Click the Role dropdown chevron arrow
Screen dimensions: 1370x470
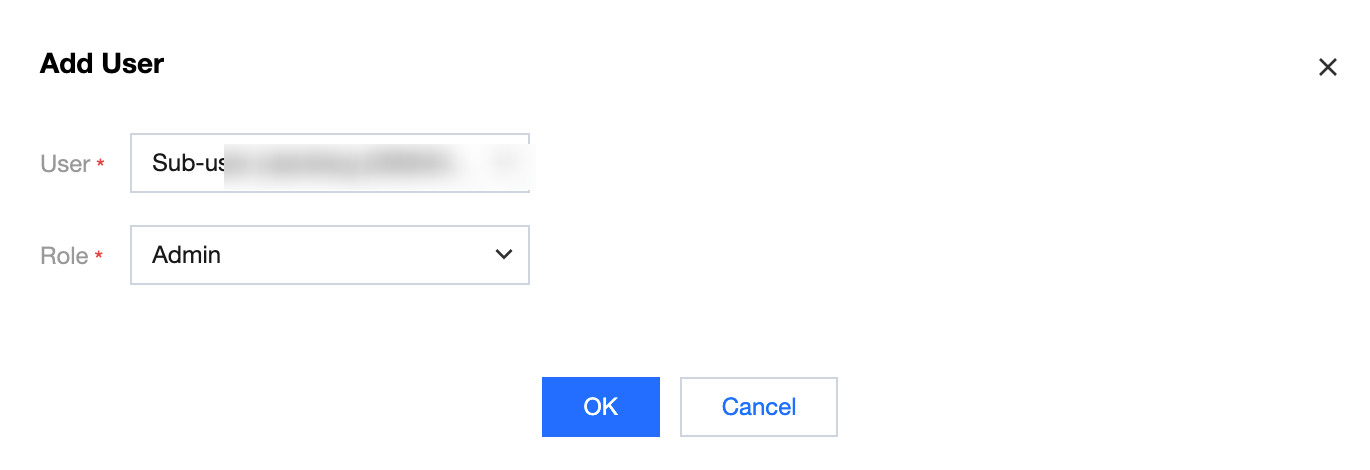pos(504,255)
